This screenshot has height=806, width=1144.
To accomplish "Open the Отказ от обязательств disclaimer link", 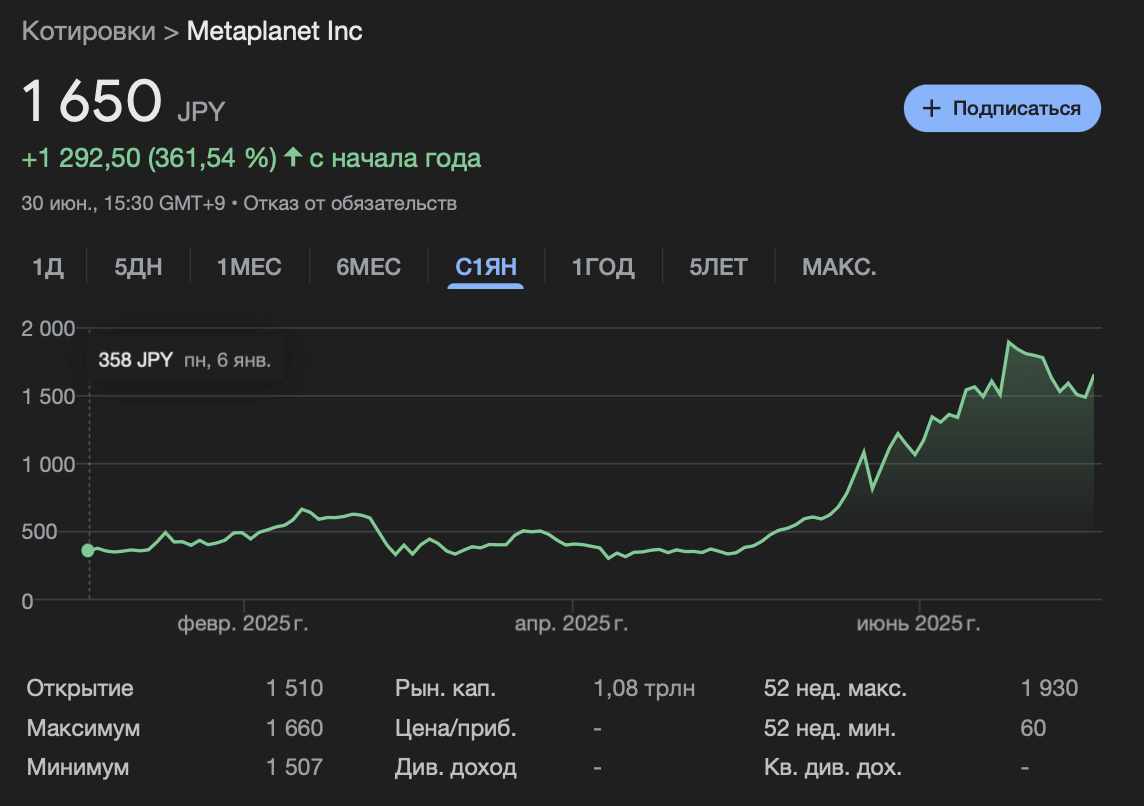I will 350,203.
